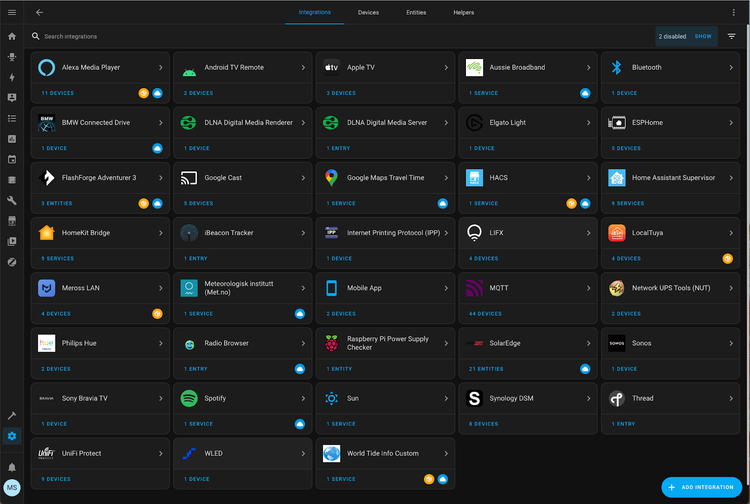Open Overview home icon in sidebar
Viewport: 750px width, 504px height.
click(12, 36)
